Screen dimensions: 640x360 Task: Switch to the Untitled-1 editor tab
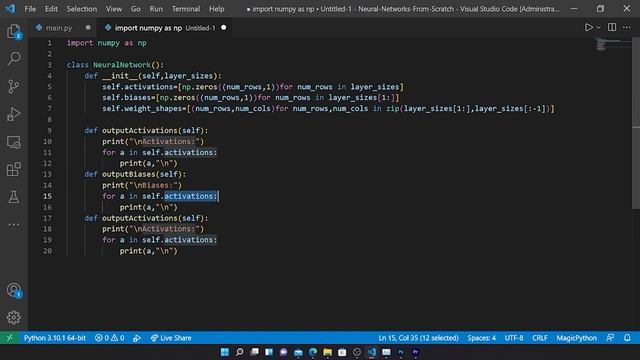(x=165, y=28)
